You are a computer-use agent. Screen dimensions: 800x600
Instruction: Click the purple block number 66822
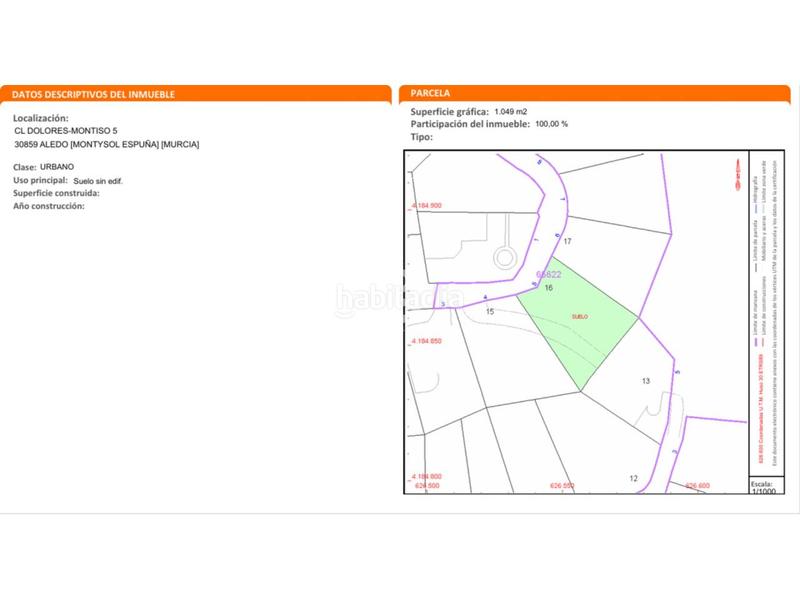549,275
